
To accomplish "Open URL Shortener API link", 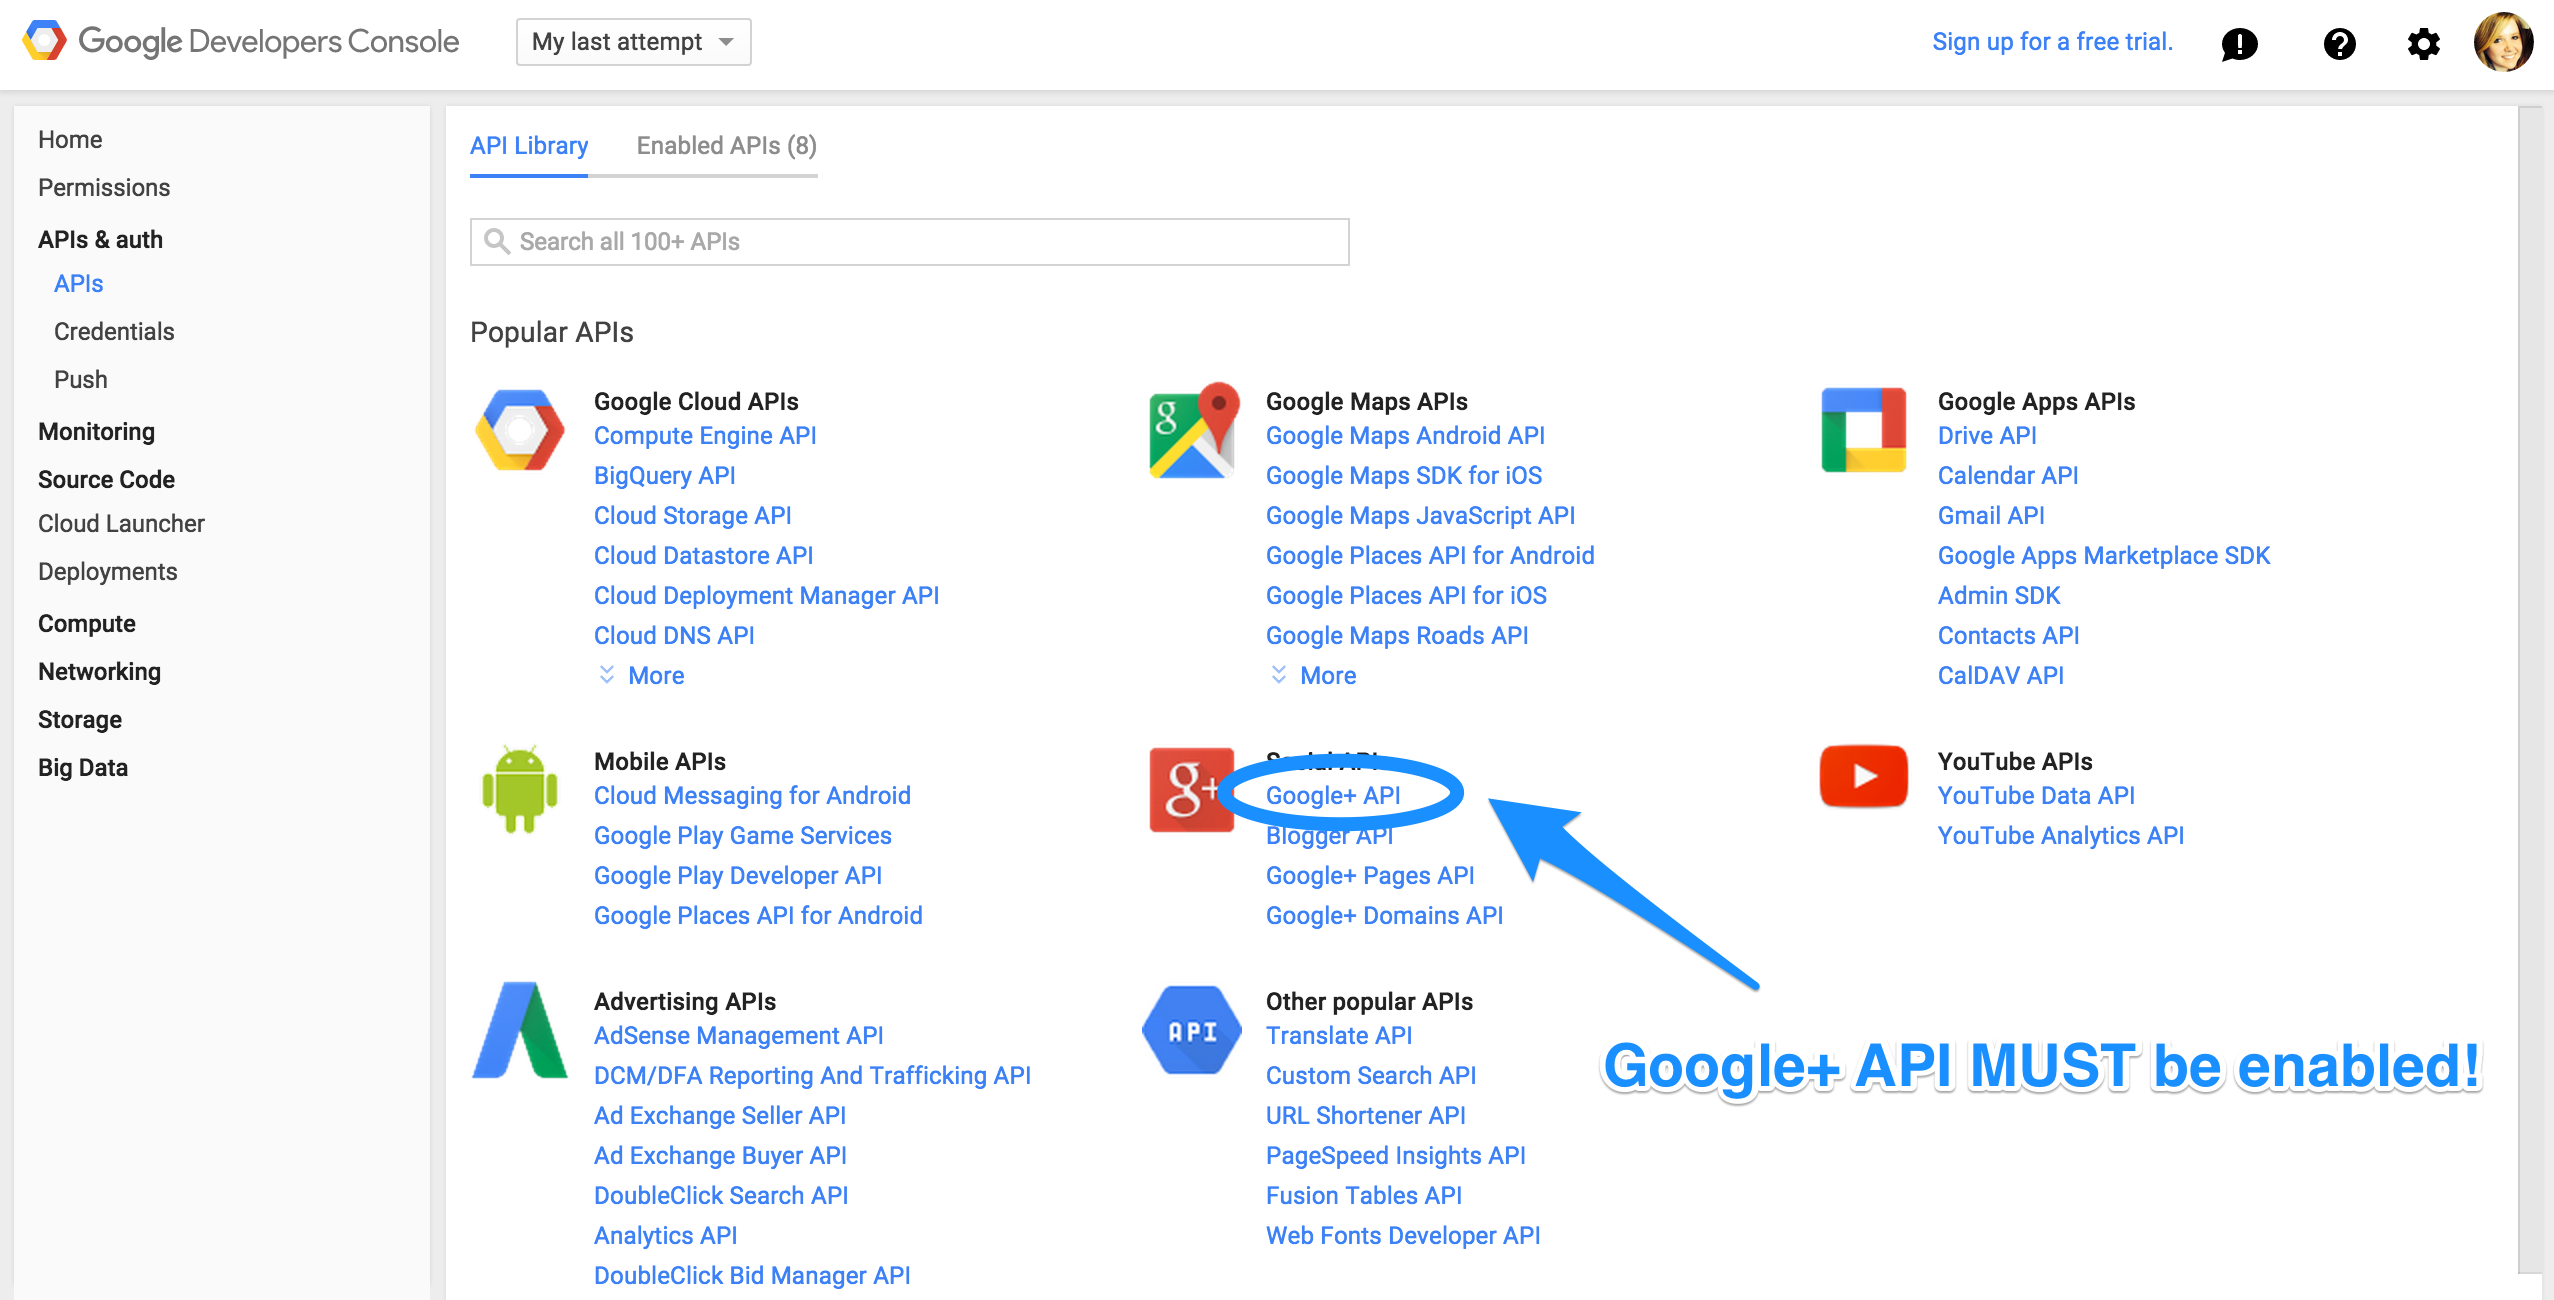I will click(x=1365, y=1115).
